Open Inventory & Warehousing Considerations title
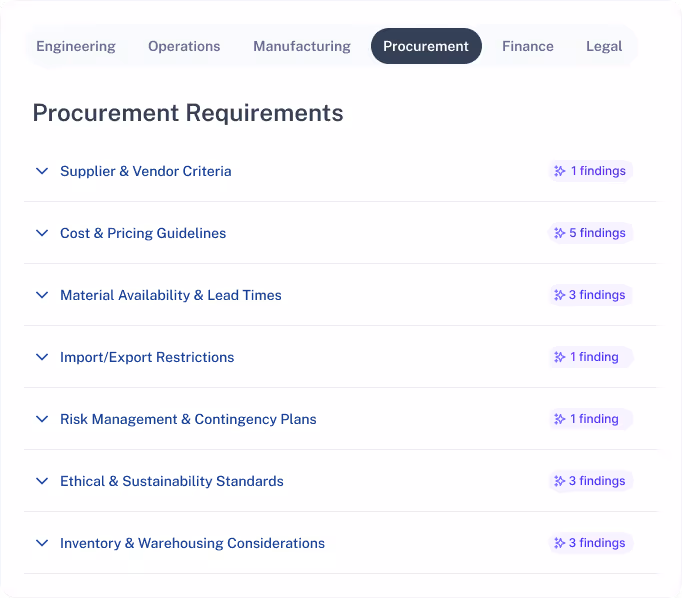The image size is (682, 598). pos(192,543)
